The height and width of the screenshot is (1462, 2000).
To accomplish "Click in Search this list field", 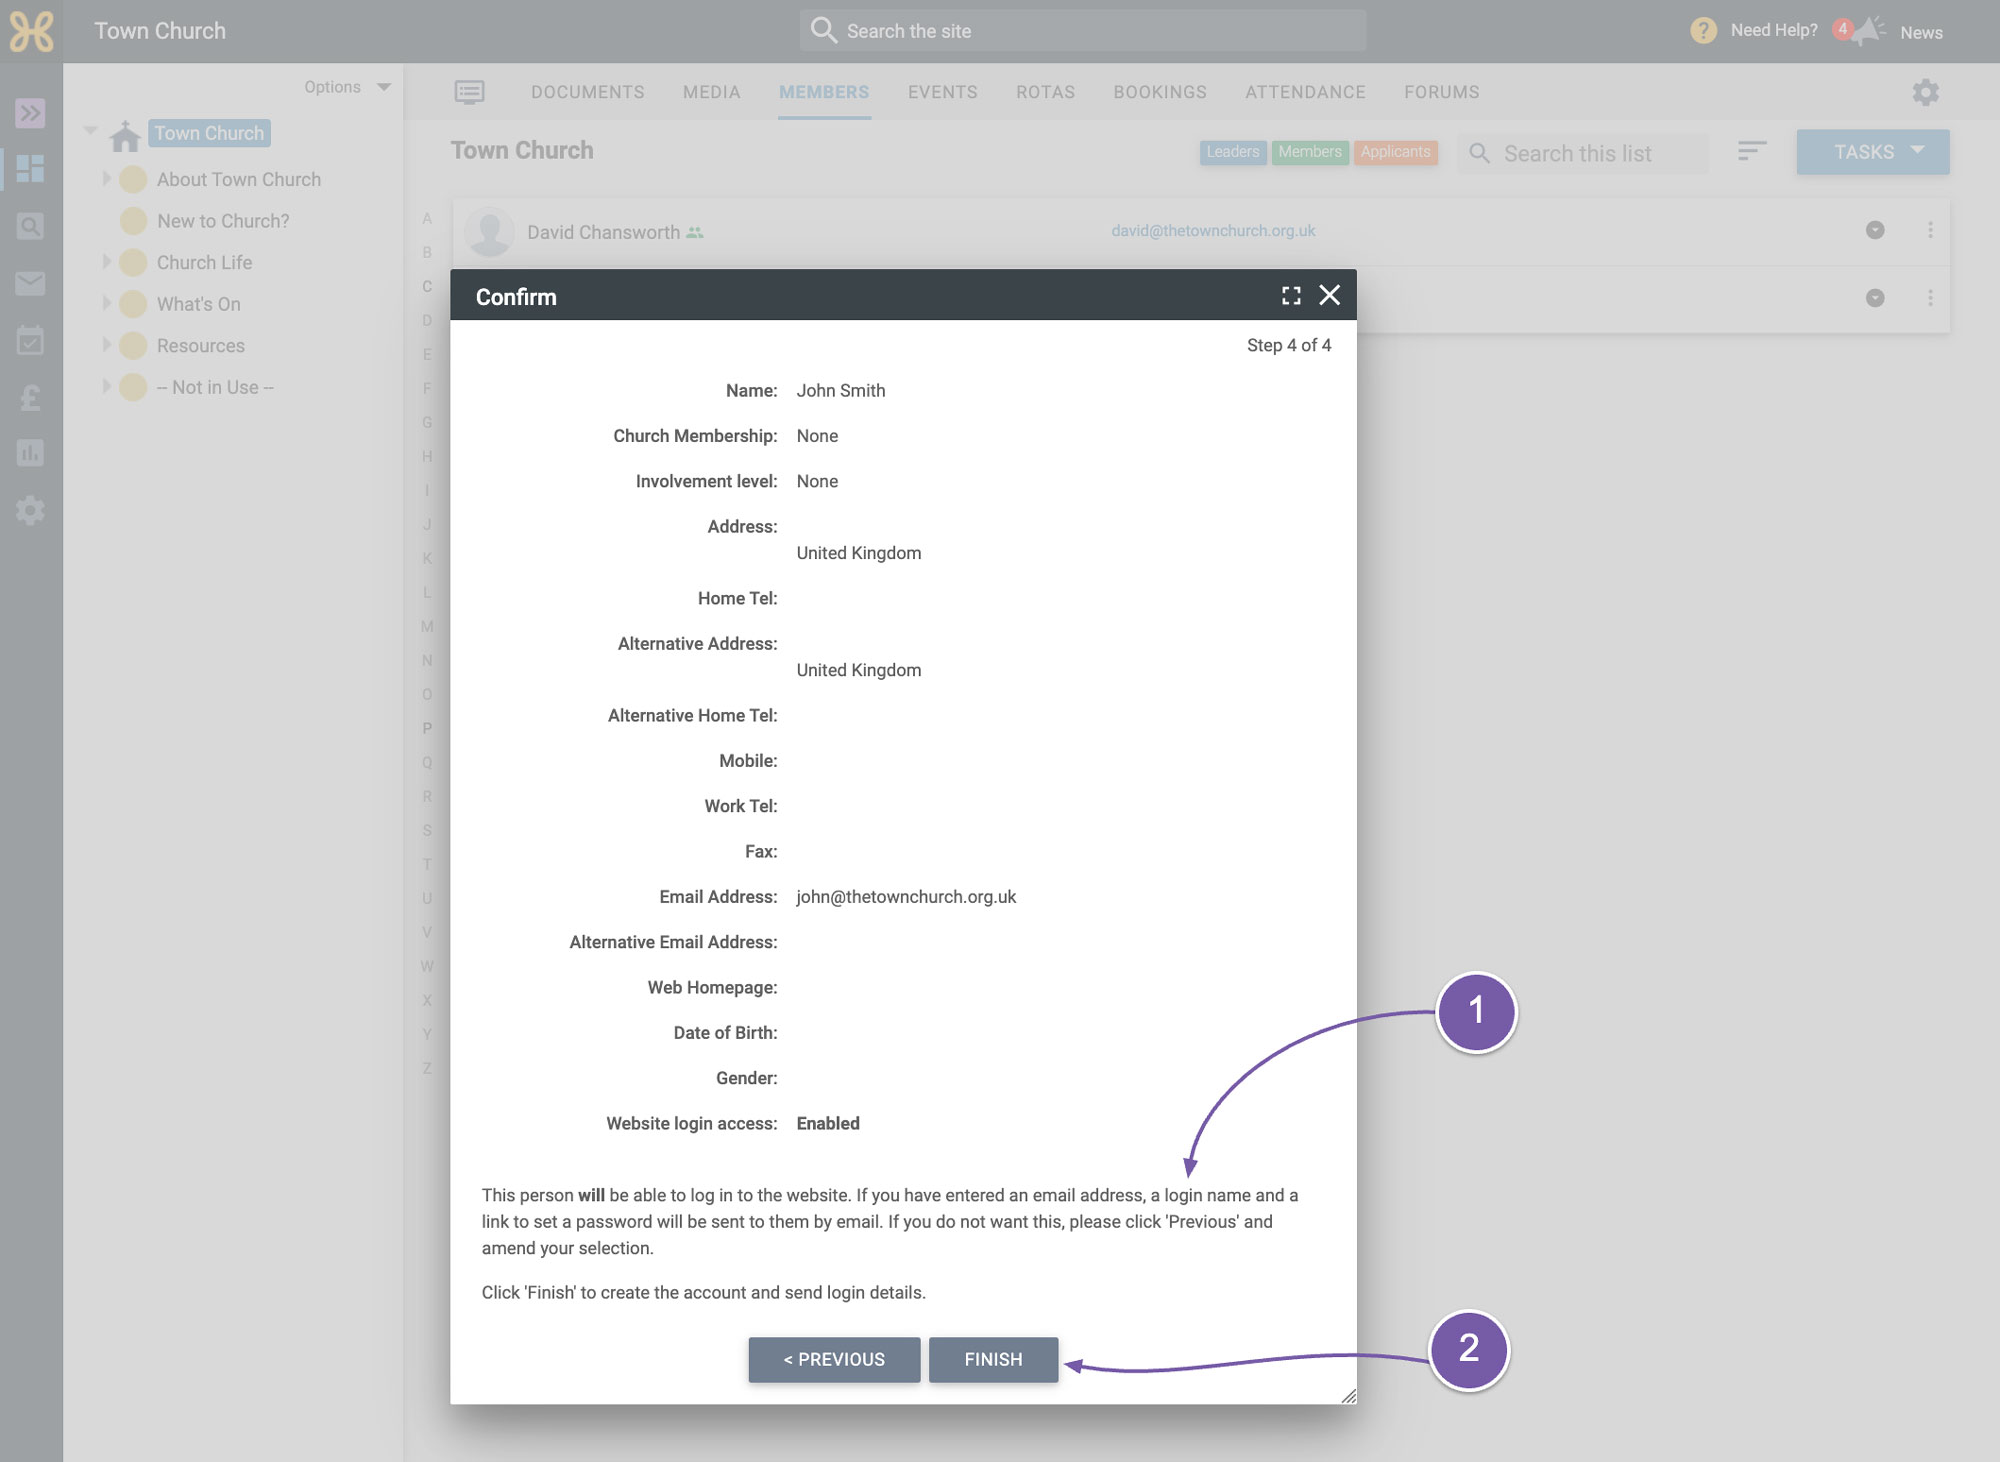I will pos(1583,153).
